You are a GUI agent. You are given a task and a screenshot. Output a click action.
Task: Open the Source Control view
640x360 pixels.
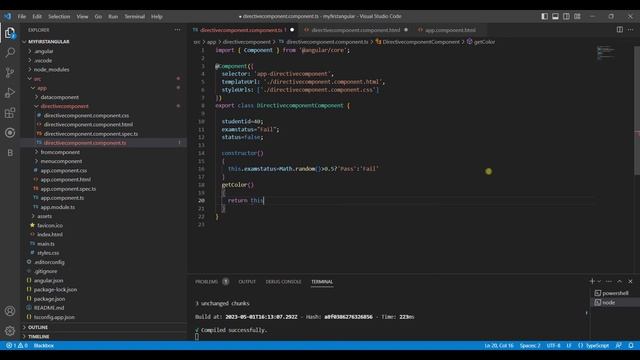tap(10, 73)
